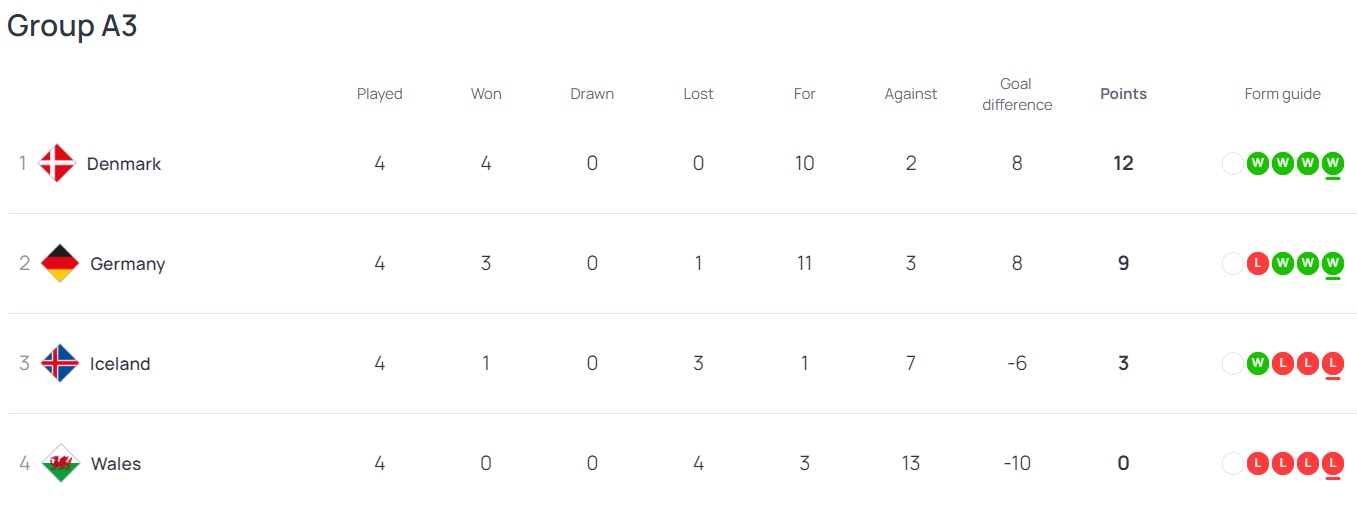Open the Germany team link

127,263
